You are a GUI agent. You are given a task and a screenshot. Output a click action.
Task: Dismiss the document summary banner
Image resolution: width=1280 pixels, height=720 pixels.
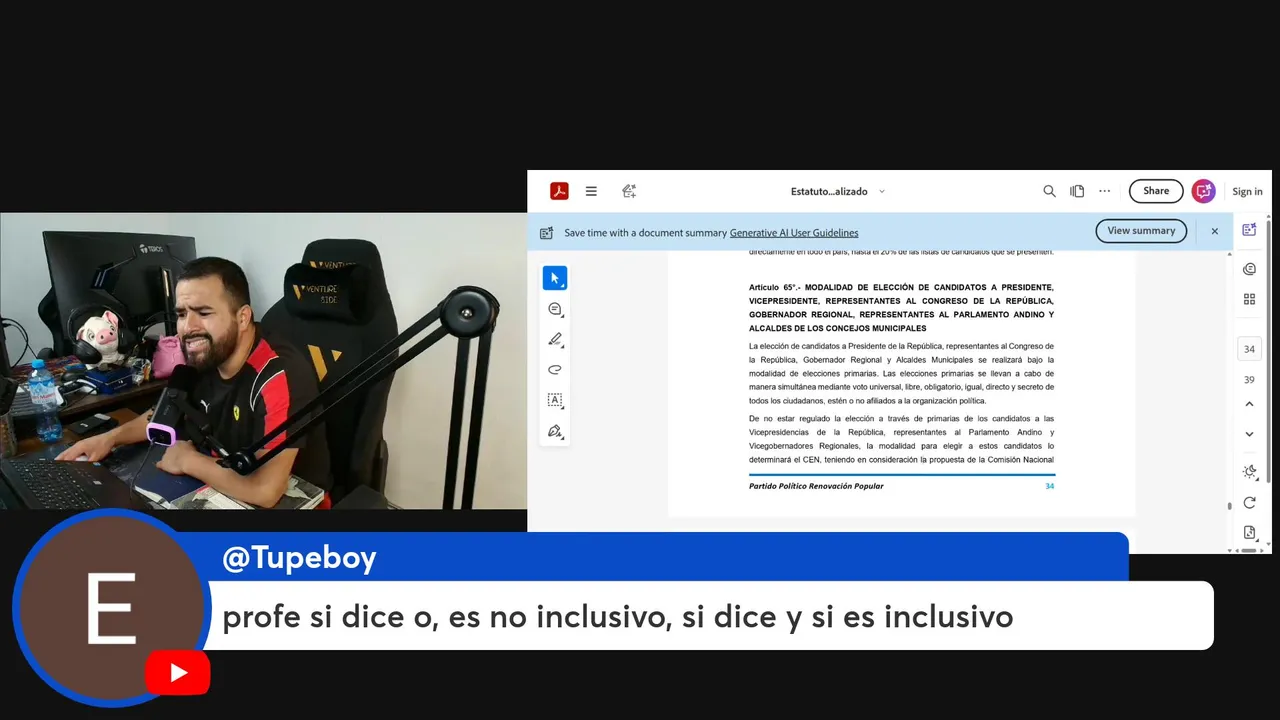(x=1215, y=231)
